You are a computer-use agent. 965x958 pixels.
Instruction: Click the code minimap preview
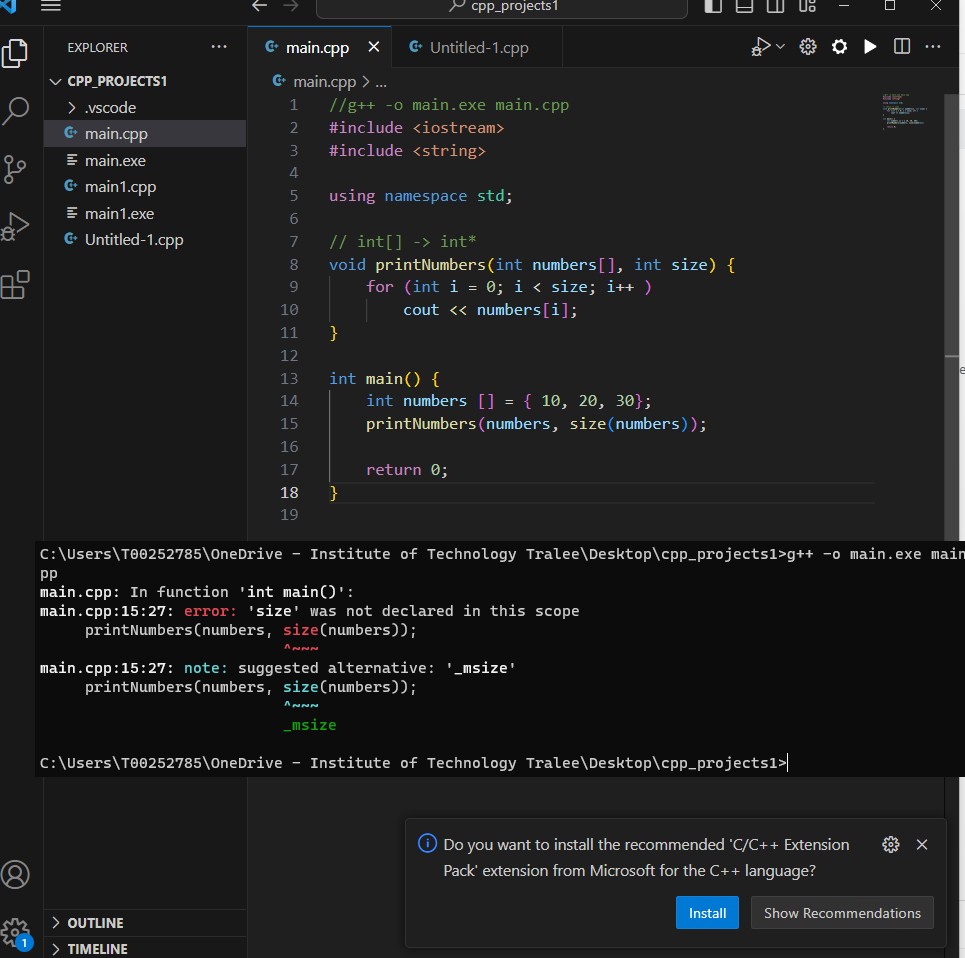(x=905, y=111)
